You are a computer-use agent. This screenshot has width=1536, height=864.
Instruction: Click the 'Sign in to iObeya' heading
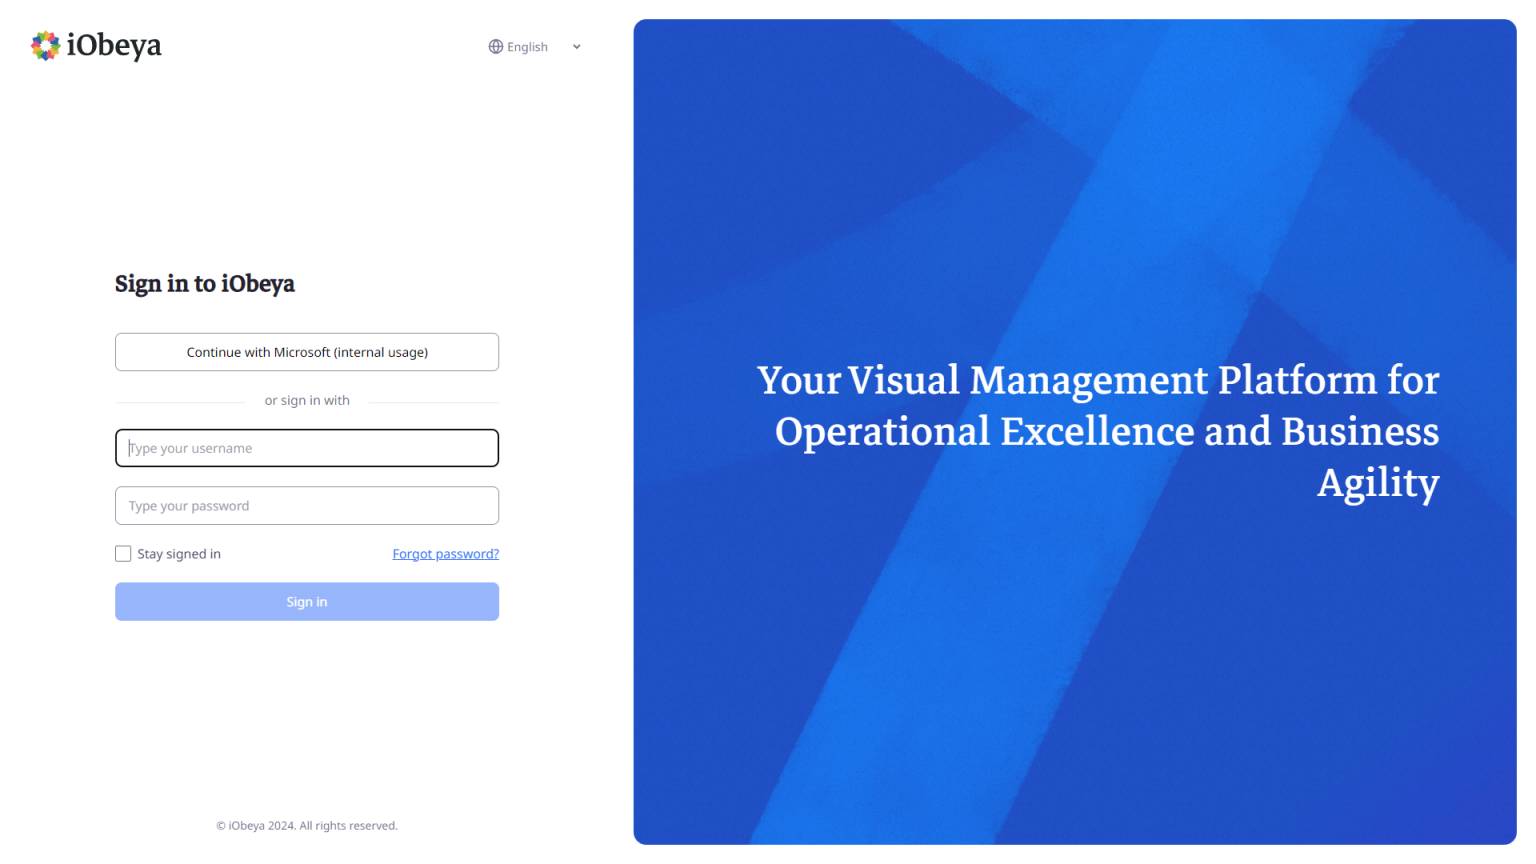pyautogui.click(x=205, y=284)
